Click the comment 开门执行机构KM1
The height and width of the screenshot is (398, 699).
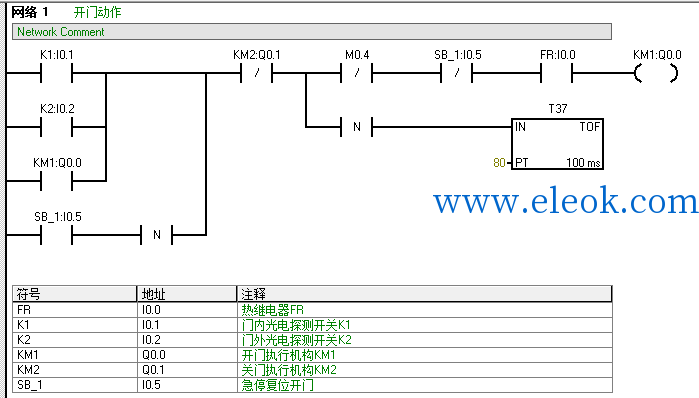tap(288, 355)
